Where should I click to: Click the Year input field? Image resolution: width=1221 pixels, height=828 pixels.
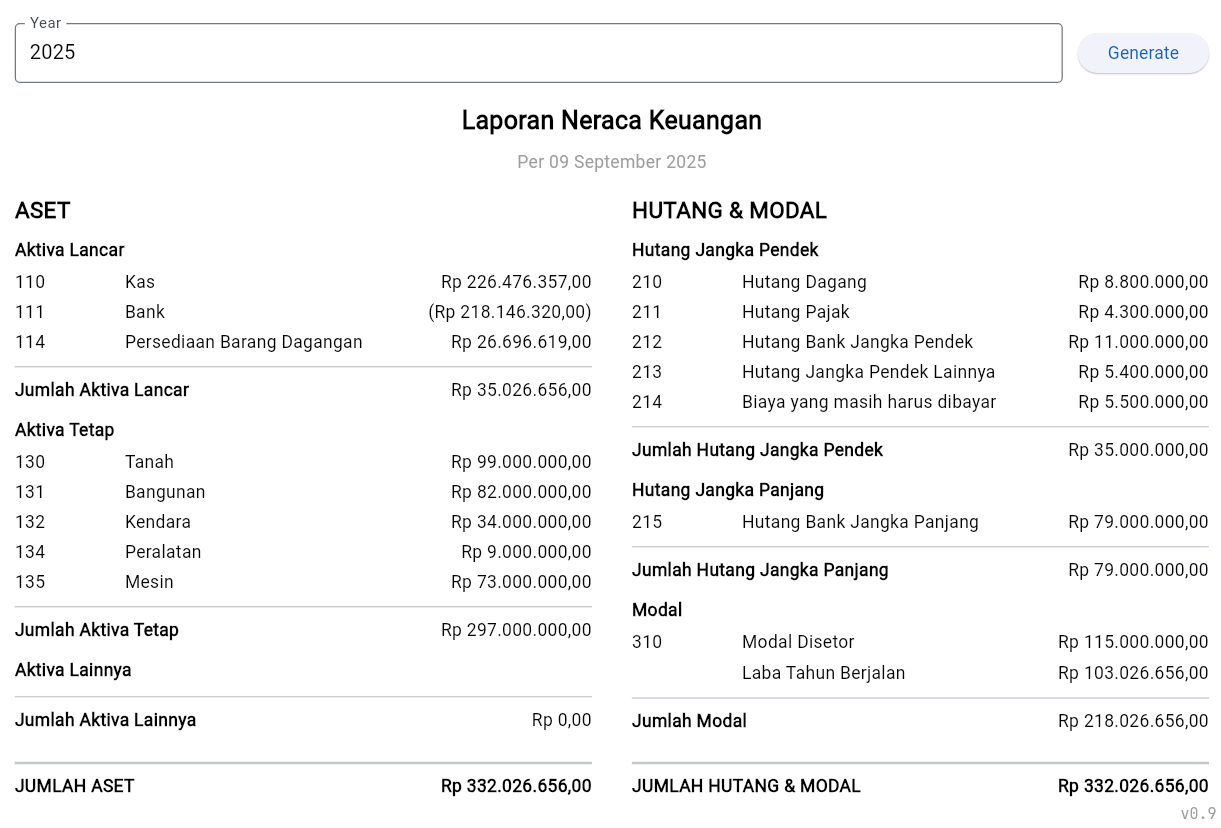[x=538, y=53]
